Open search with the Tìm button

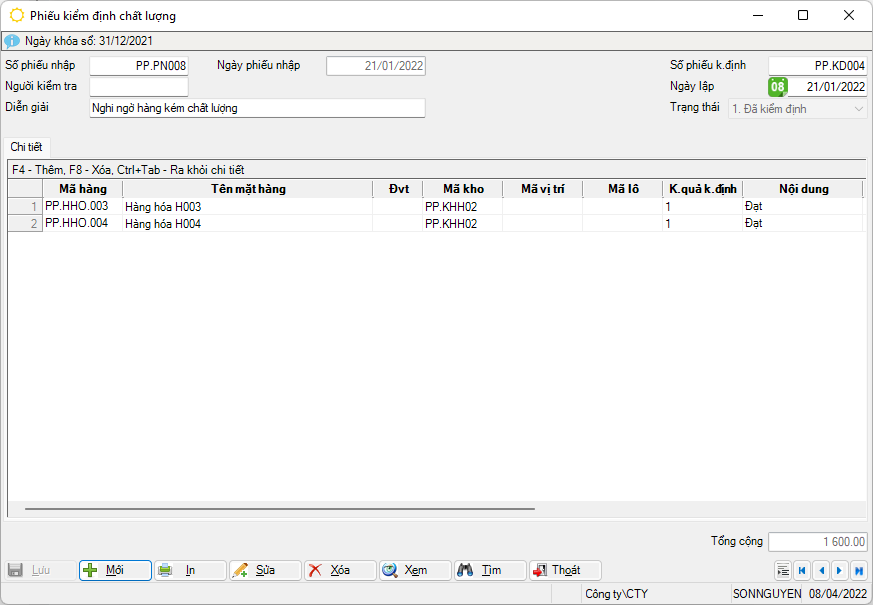tap(490, 570)
